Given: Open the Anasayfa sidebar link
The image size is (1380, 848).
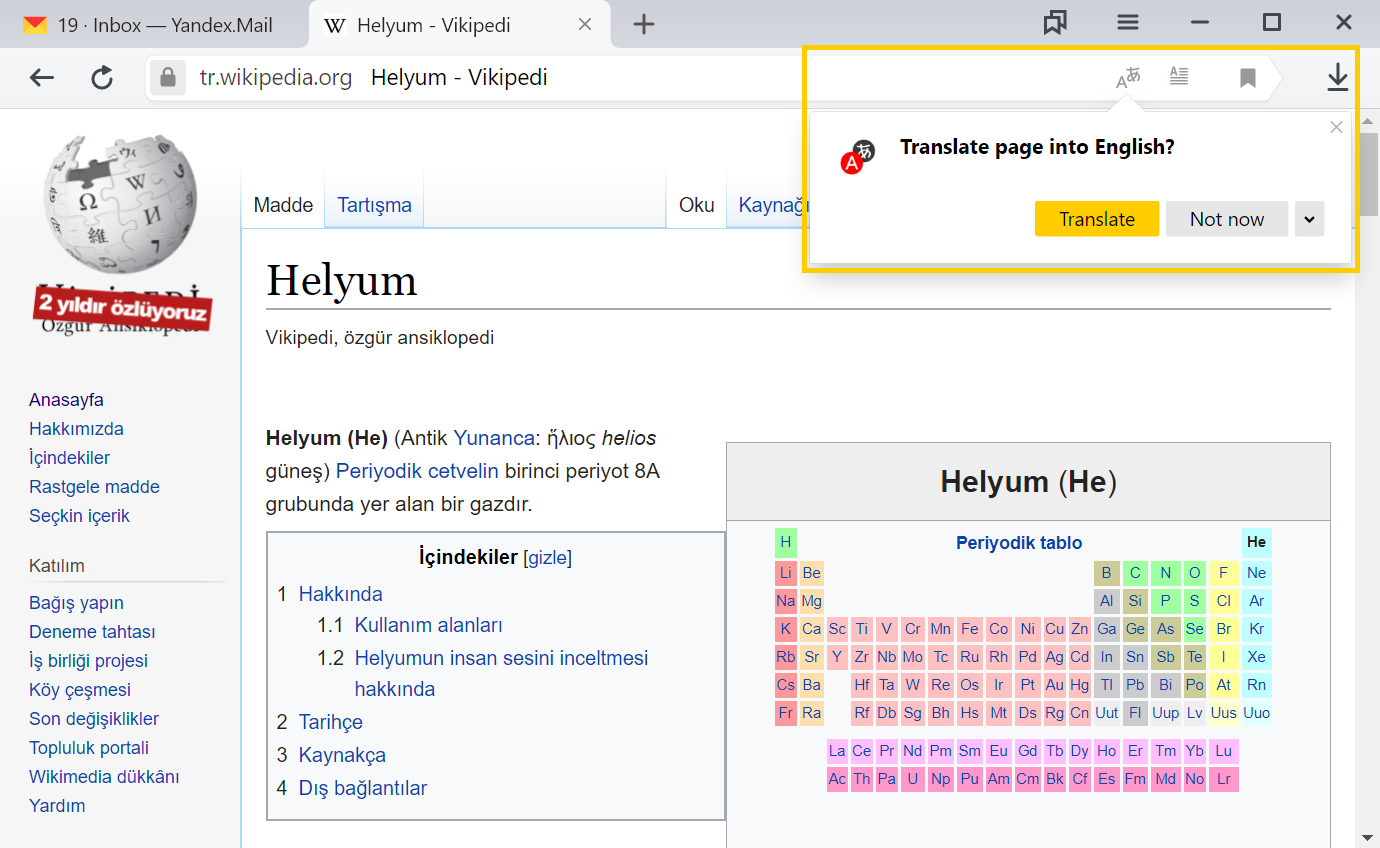Looking at the screenshot, I should [67, 400].
